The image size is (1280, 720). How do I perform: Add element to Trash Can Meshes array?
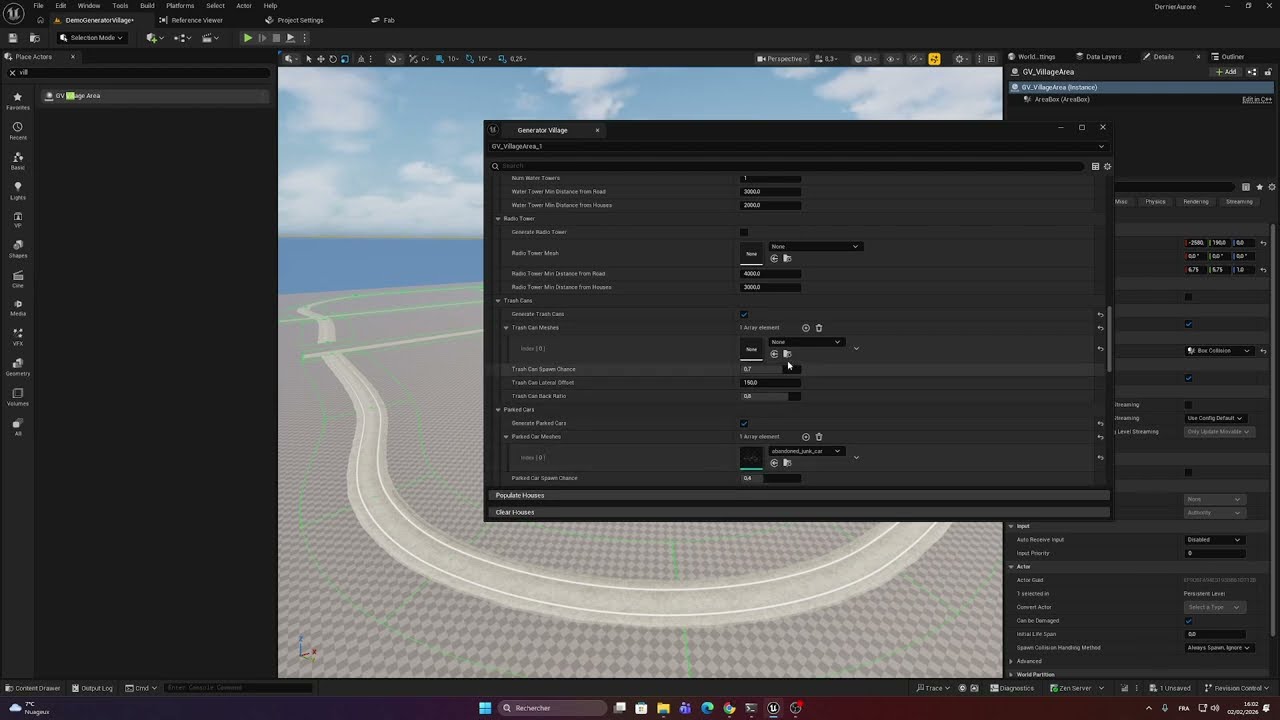[806, 328]
